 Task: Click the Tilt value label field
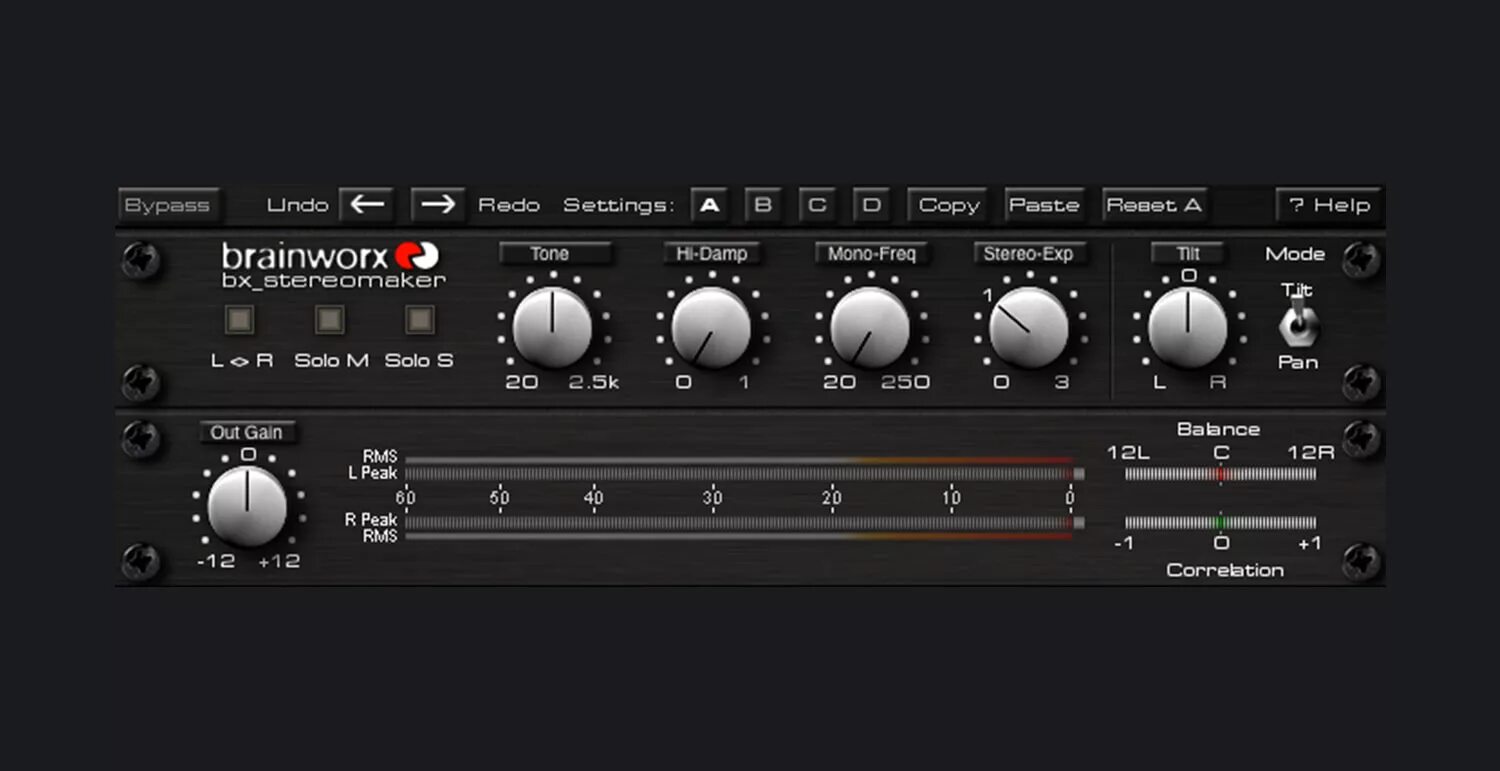pyautogui.click(x=1188, y=254)
